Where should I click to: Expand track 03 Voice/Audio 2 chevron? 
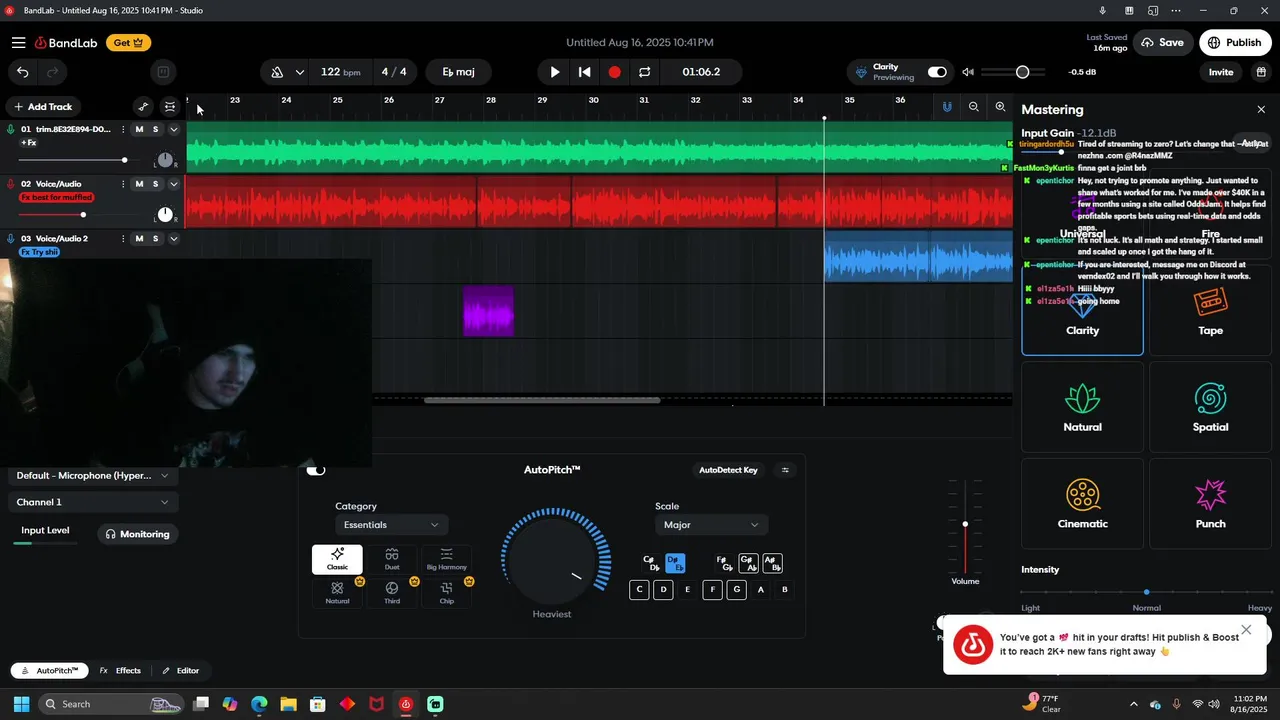(x=173, y=239)
